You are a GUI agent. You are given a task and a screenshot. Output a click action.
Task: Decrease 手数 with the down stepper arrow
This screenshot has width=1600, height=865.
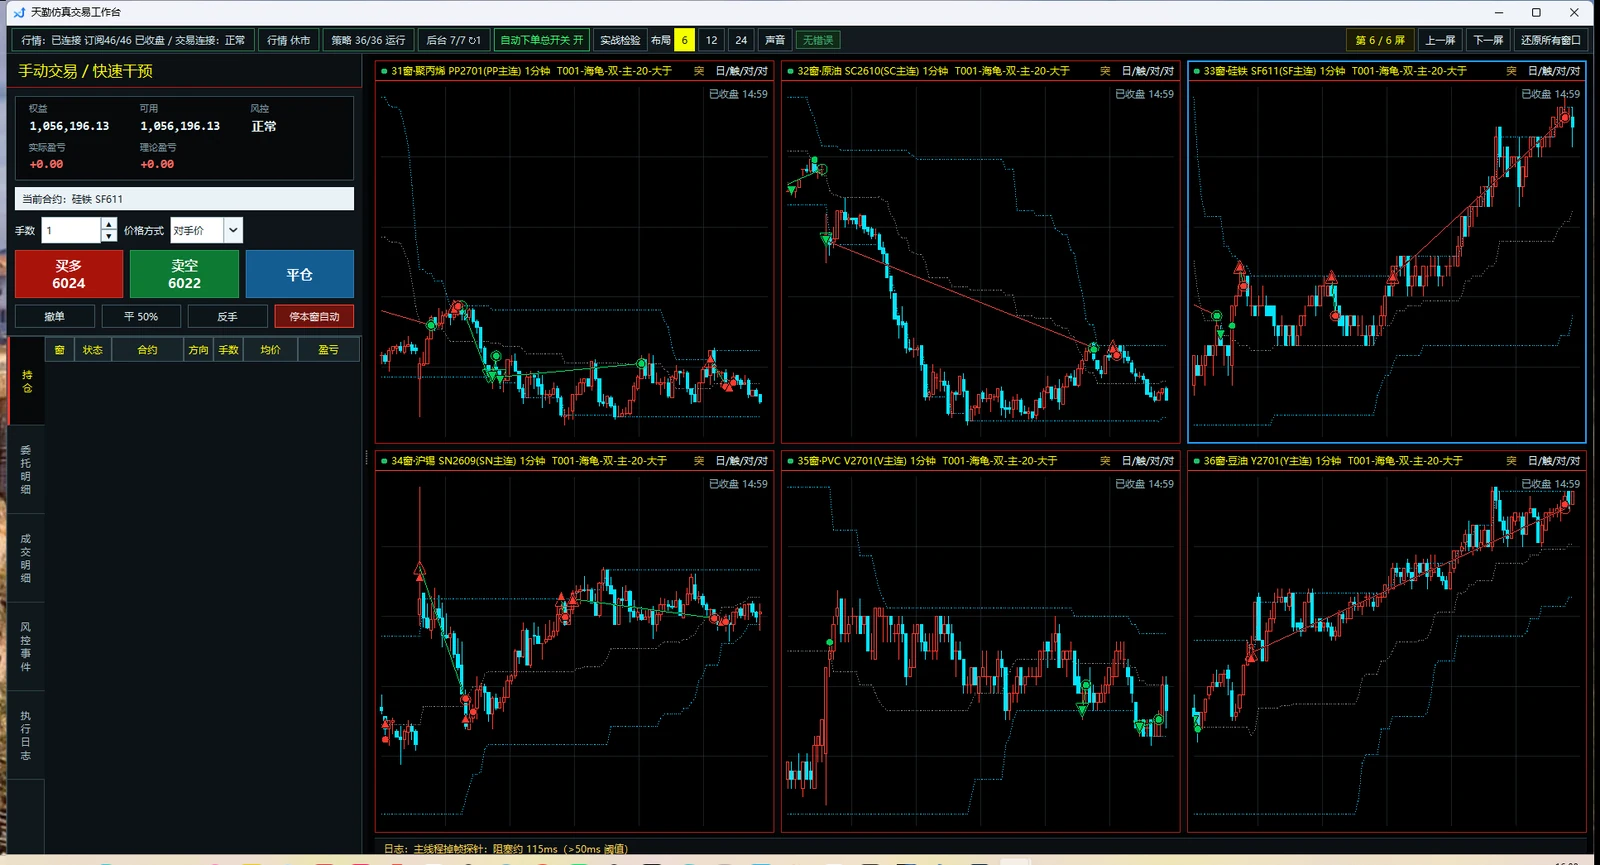tap(109, 236)
